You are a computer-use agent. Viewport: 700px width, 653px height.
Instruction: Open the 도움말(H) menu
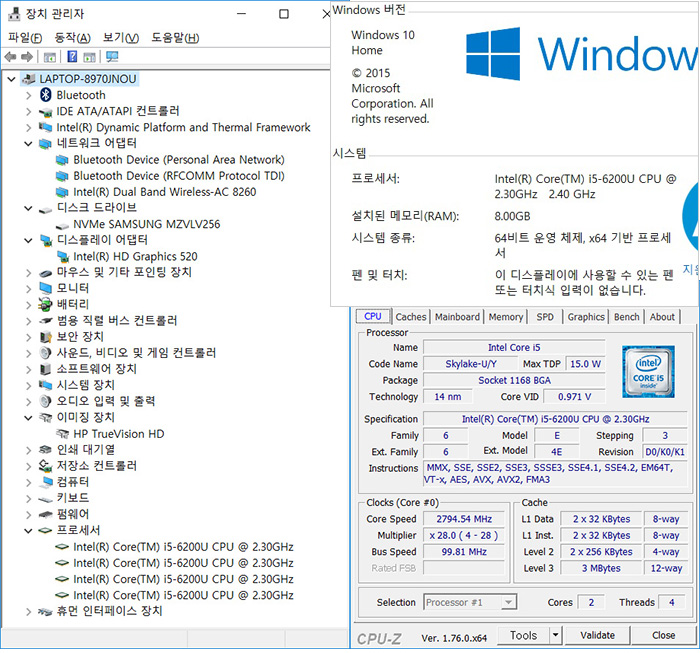[x=175, y=38]
